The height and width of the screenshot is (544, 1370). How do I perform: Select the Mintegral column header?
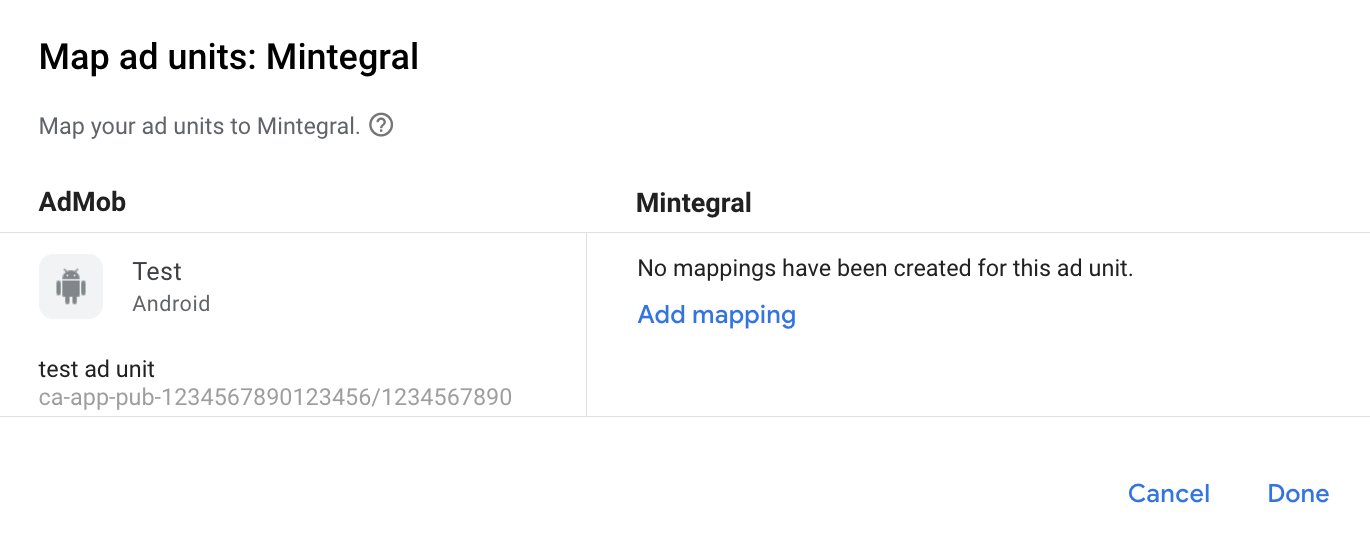(693, 204)
